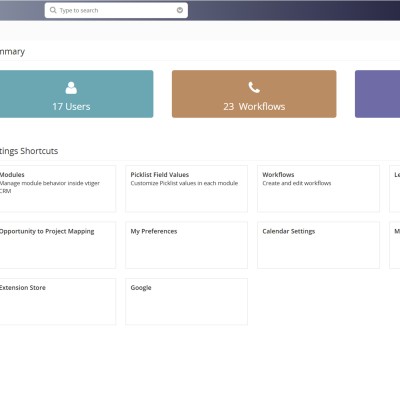Screen dimensions: 400x400
Task: Open the My Preferences shortcut
Action: coord(186,245)
